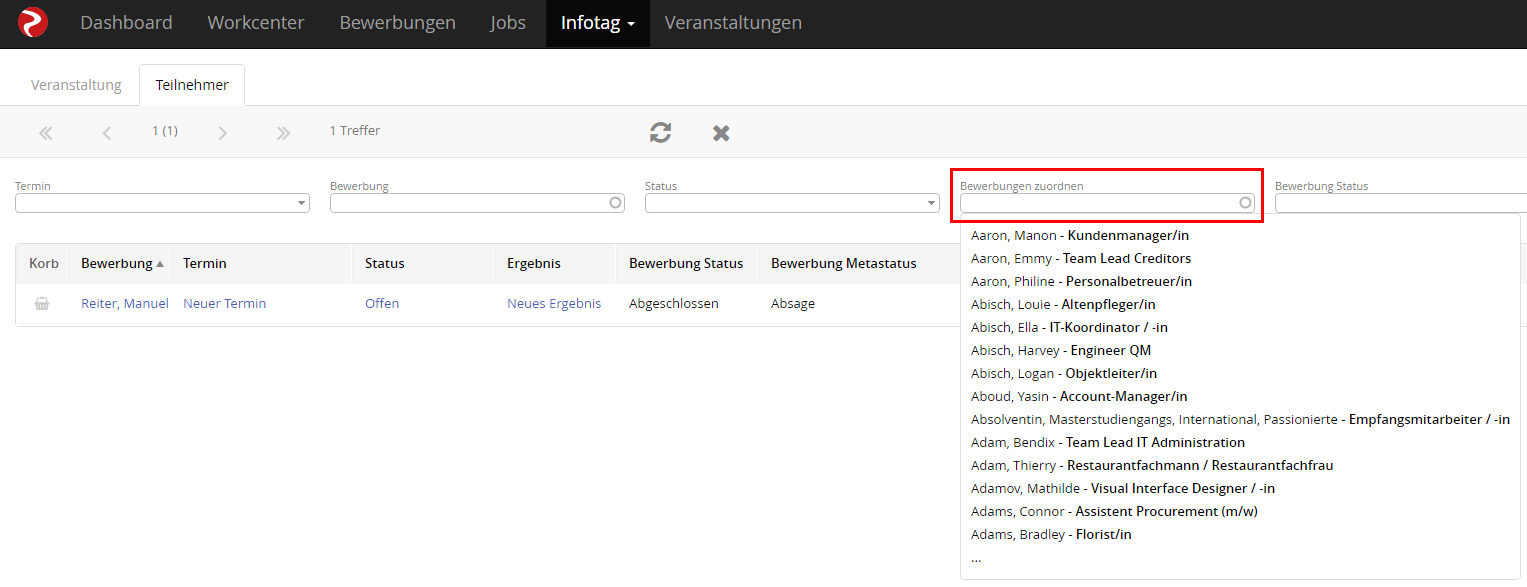The height and width of the screenshot is (587, 1527).
Task: Switch to the Veranstaltung tab
Action: pos(76,85)
